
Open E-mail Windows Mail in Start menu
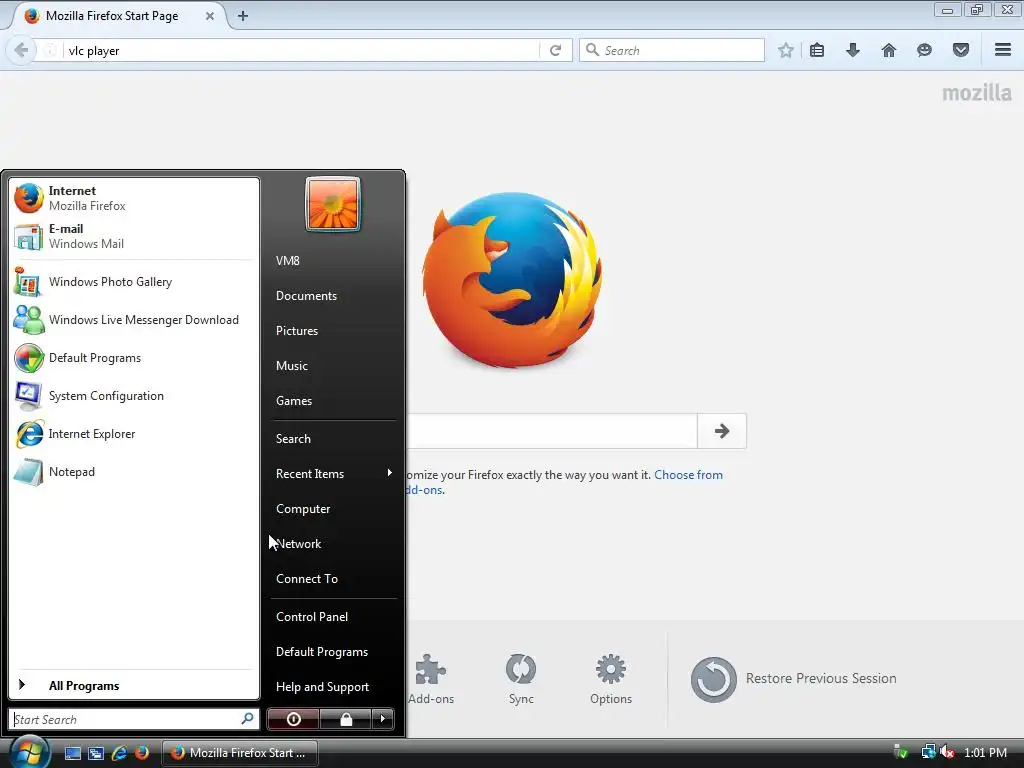click(x=134, y=236)
